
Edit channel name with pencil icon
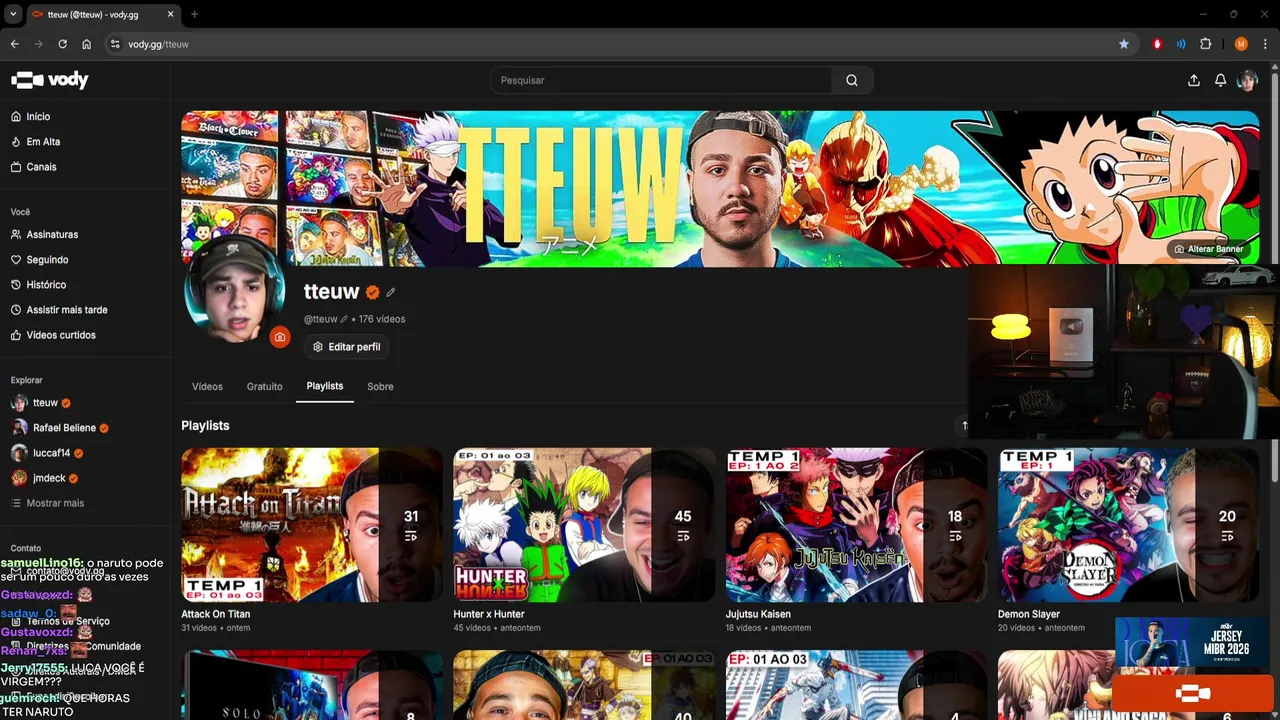[x=391, y=292]
